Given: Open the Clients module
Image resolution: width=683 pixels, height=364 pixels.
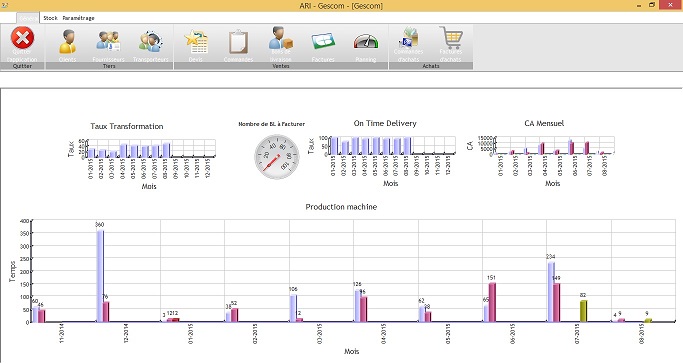Looking at the screenshot, I should [x=68, y=44].
